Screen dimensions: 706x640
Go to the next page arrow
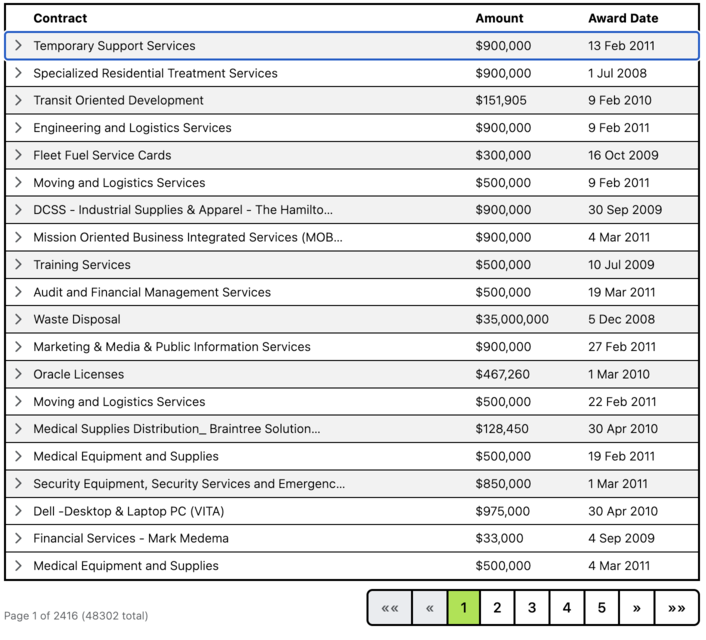(636, 608)
